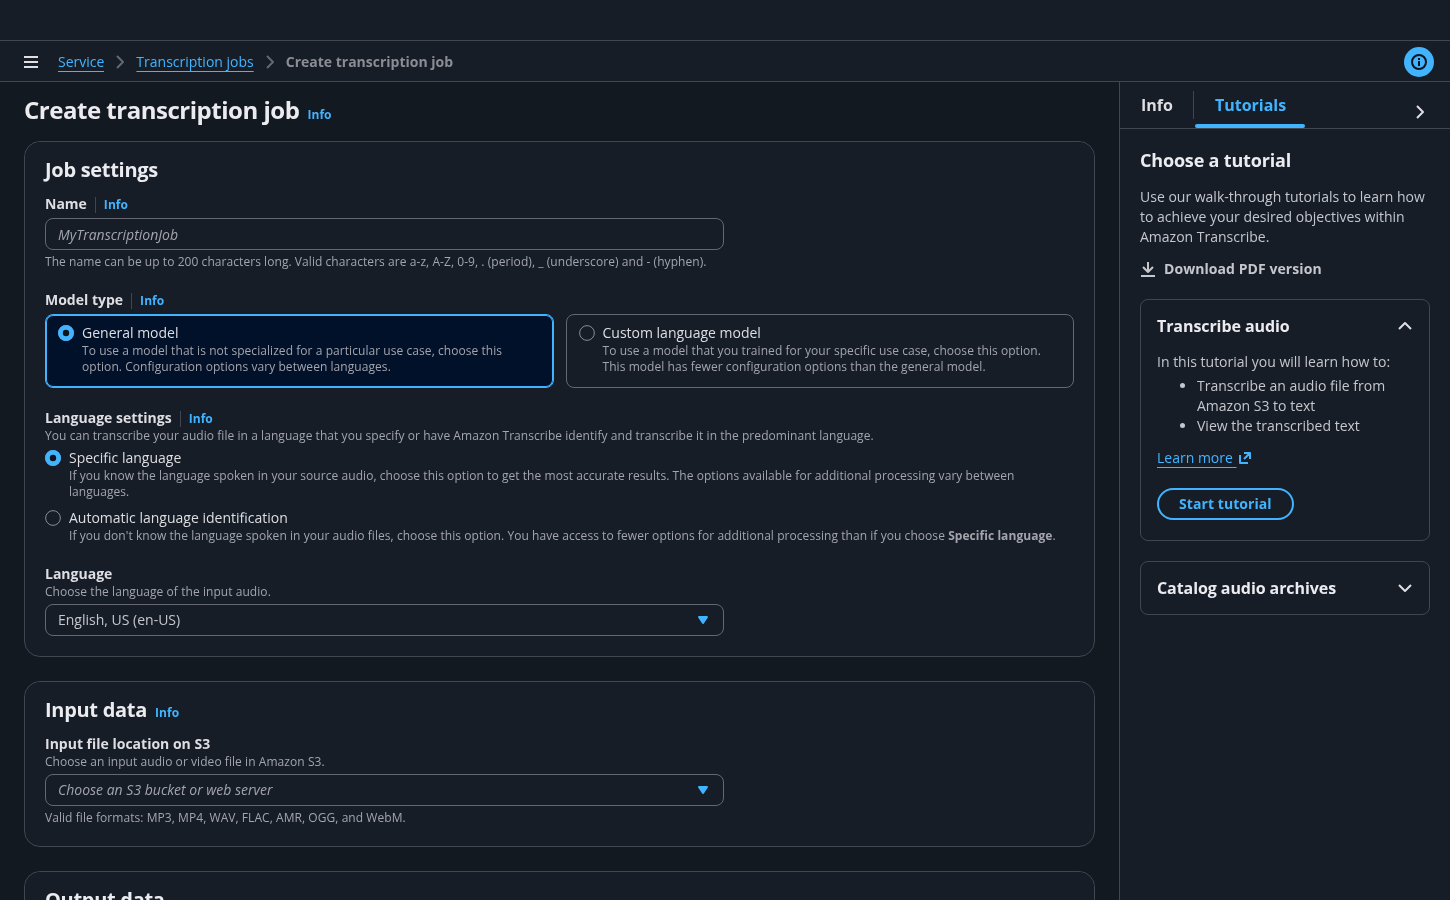Screen dimensions: 1450x900
Task: Select the General model radio button
Action: [66, 333]
